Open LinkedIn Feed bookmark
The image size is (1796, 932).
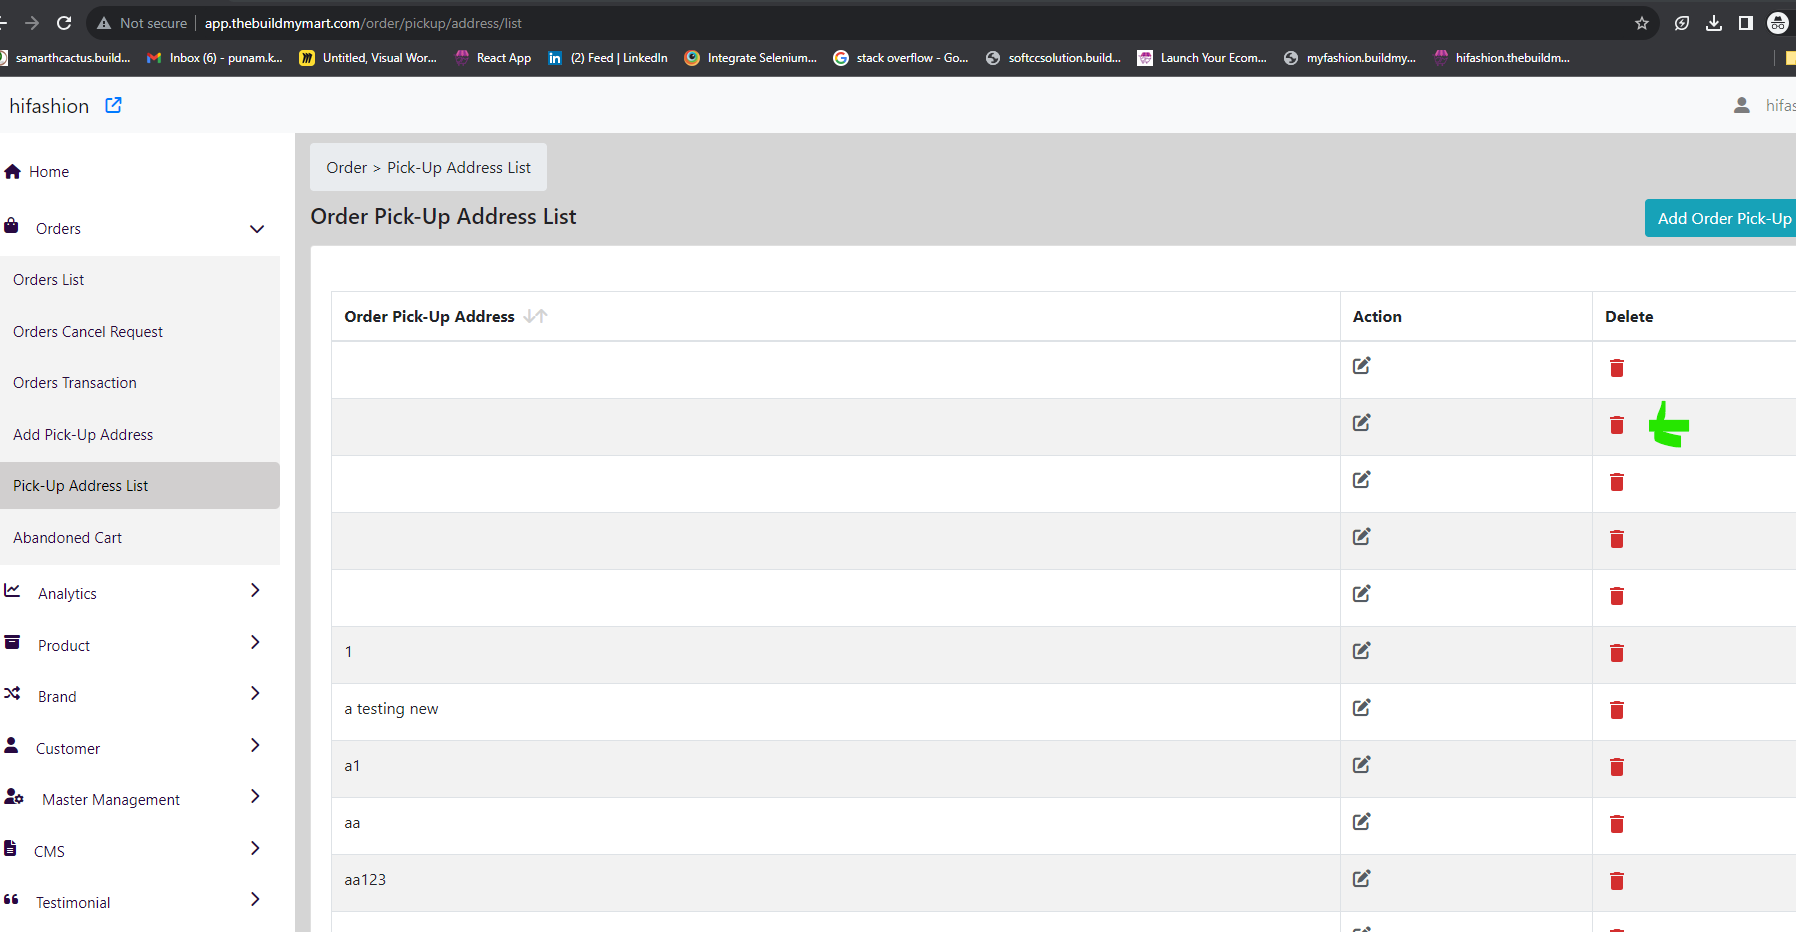click(x=608, y=58)
